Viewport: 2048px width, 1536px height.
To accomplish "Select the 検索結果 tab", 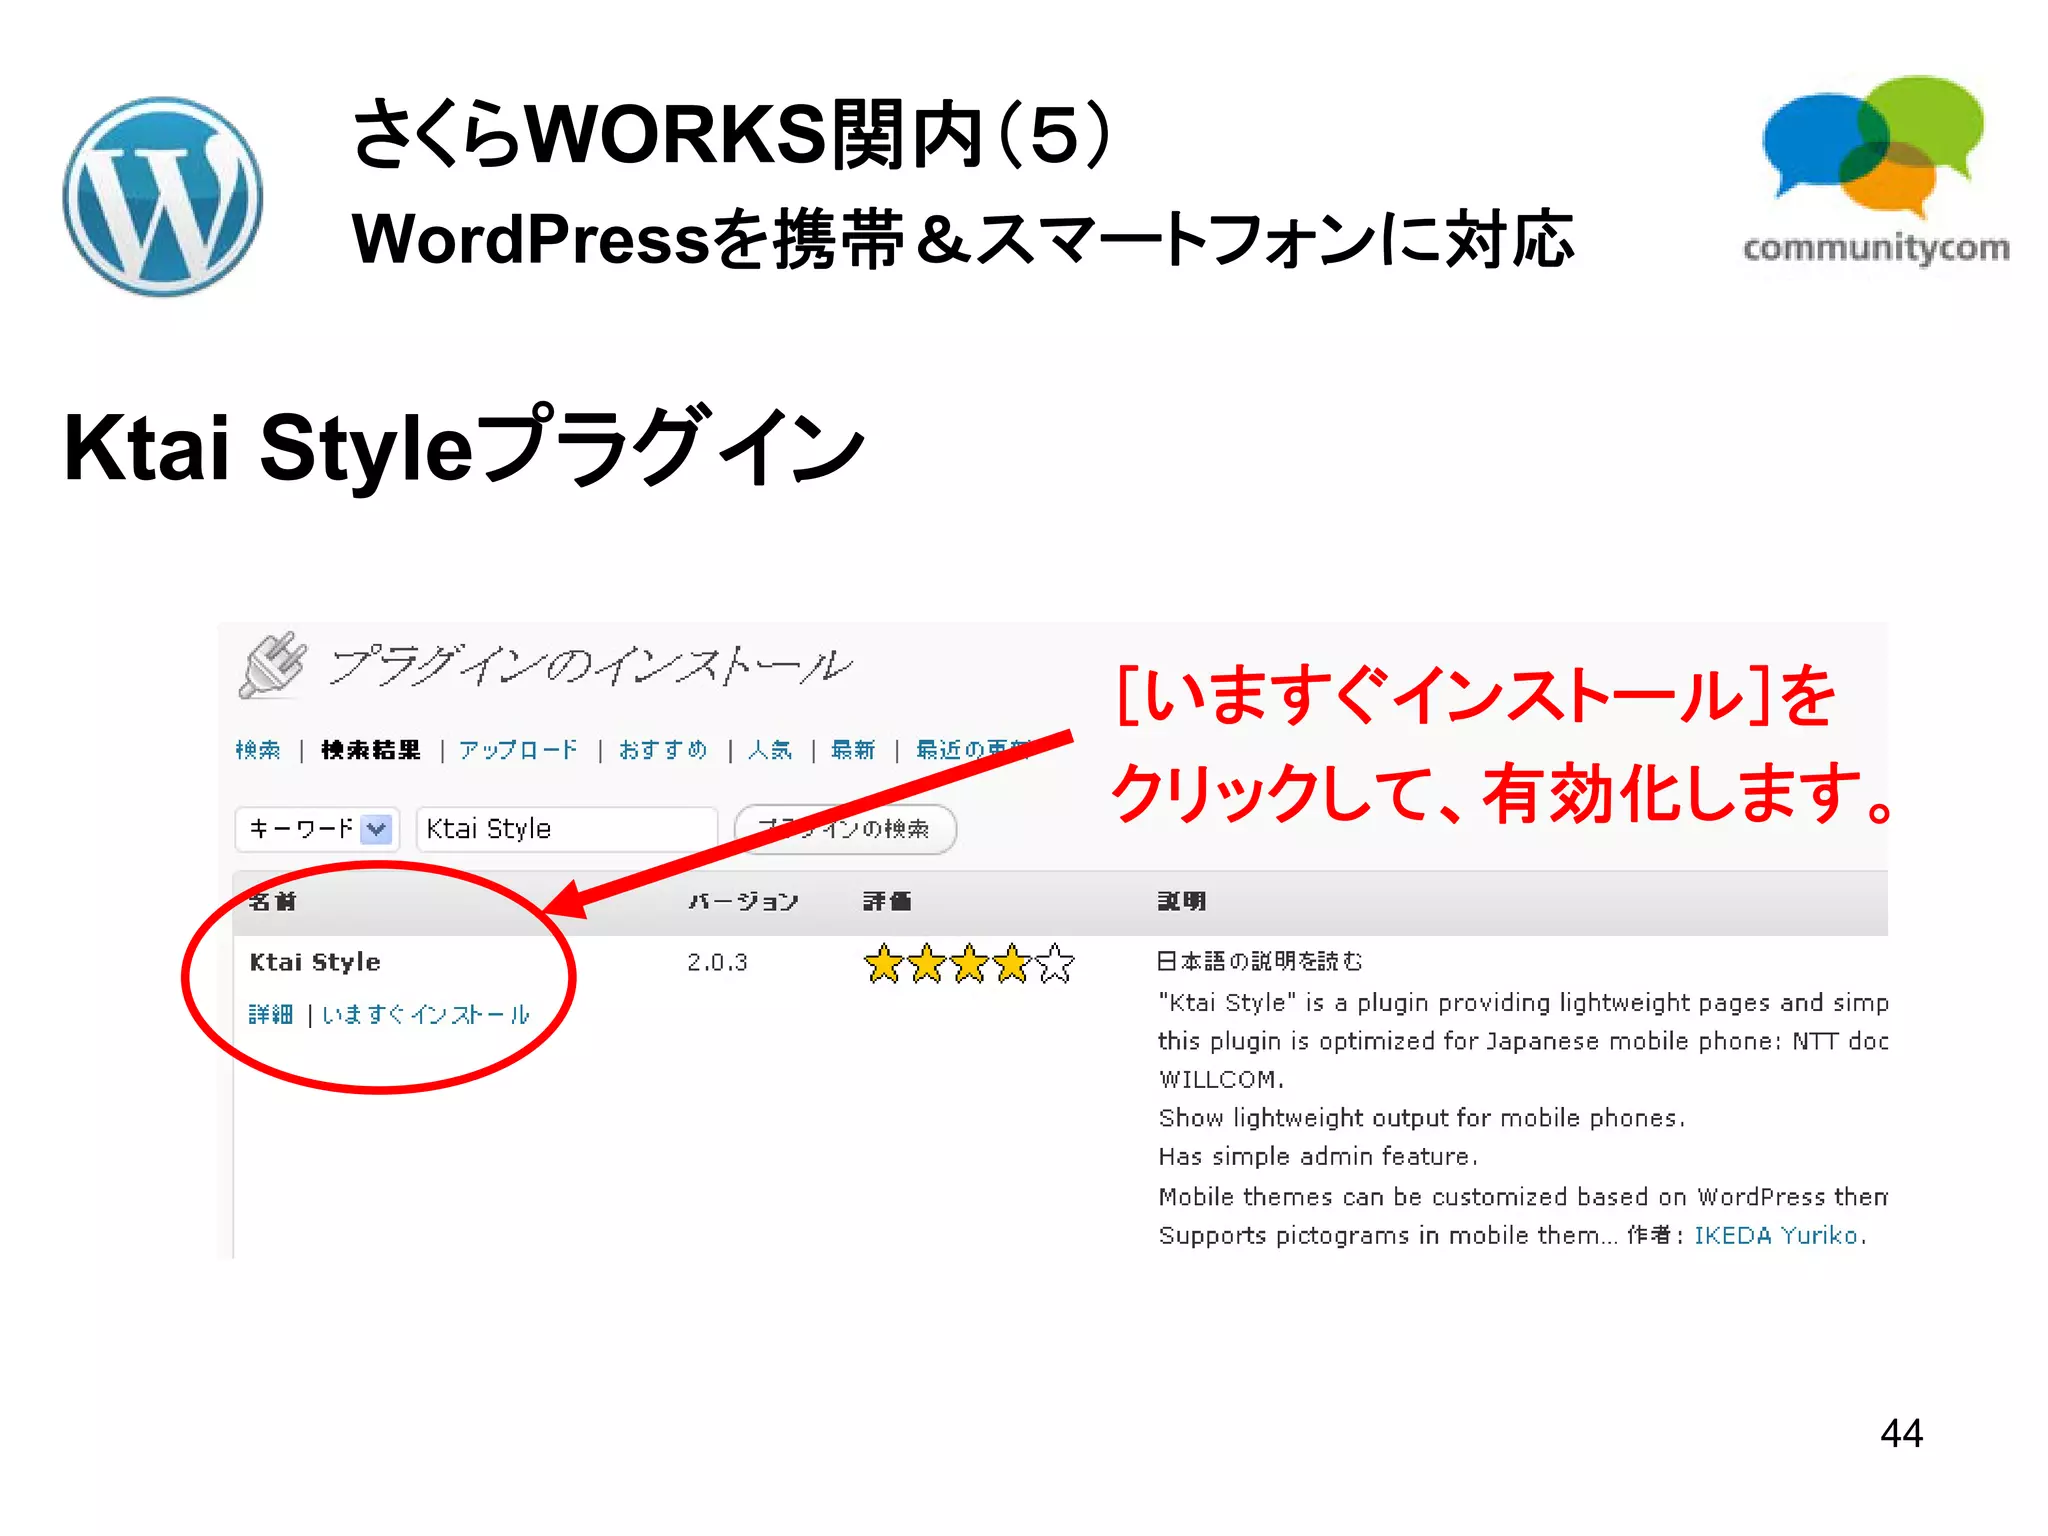I will click(x=371, y=750).
